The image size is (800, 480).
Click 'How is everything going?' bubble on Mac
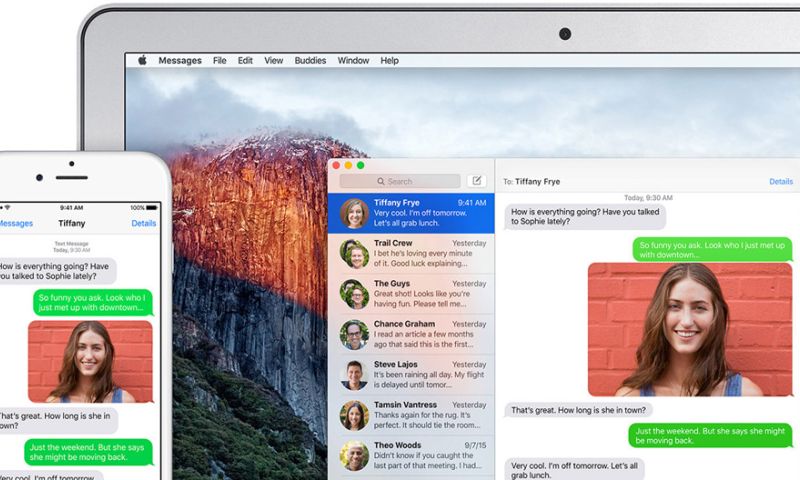(x=585, y=216)
